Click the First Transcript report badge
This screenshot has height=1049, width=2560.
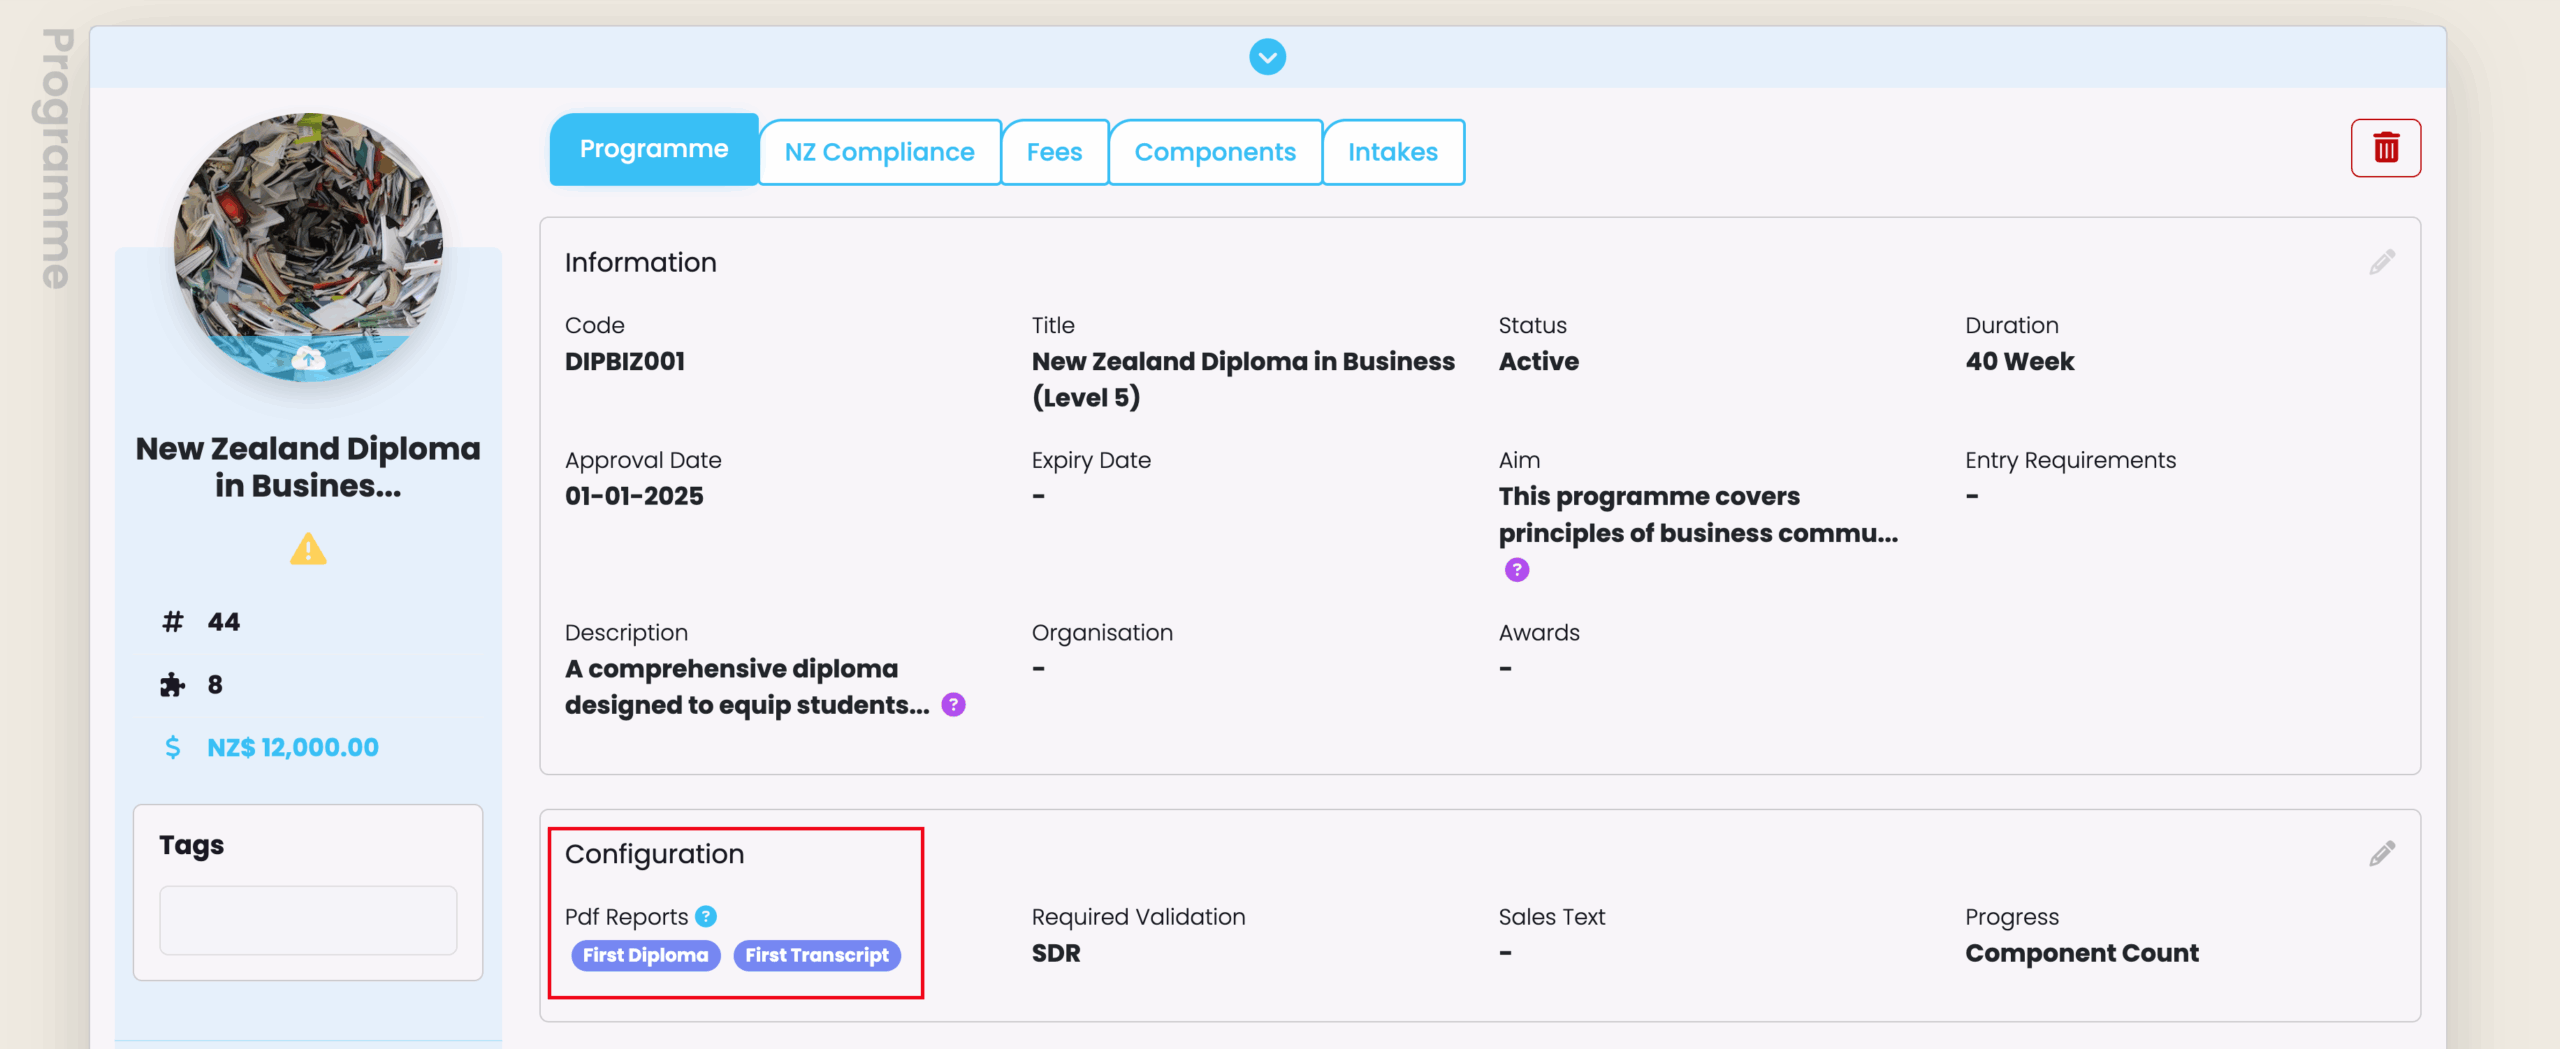click(816, 955)
